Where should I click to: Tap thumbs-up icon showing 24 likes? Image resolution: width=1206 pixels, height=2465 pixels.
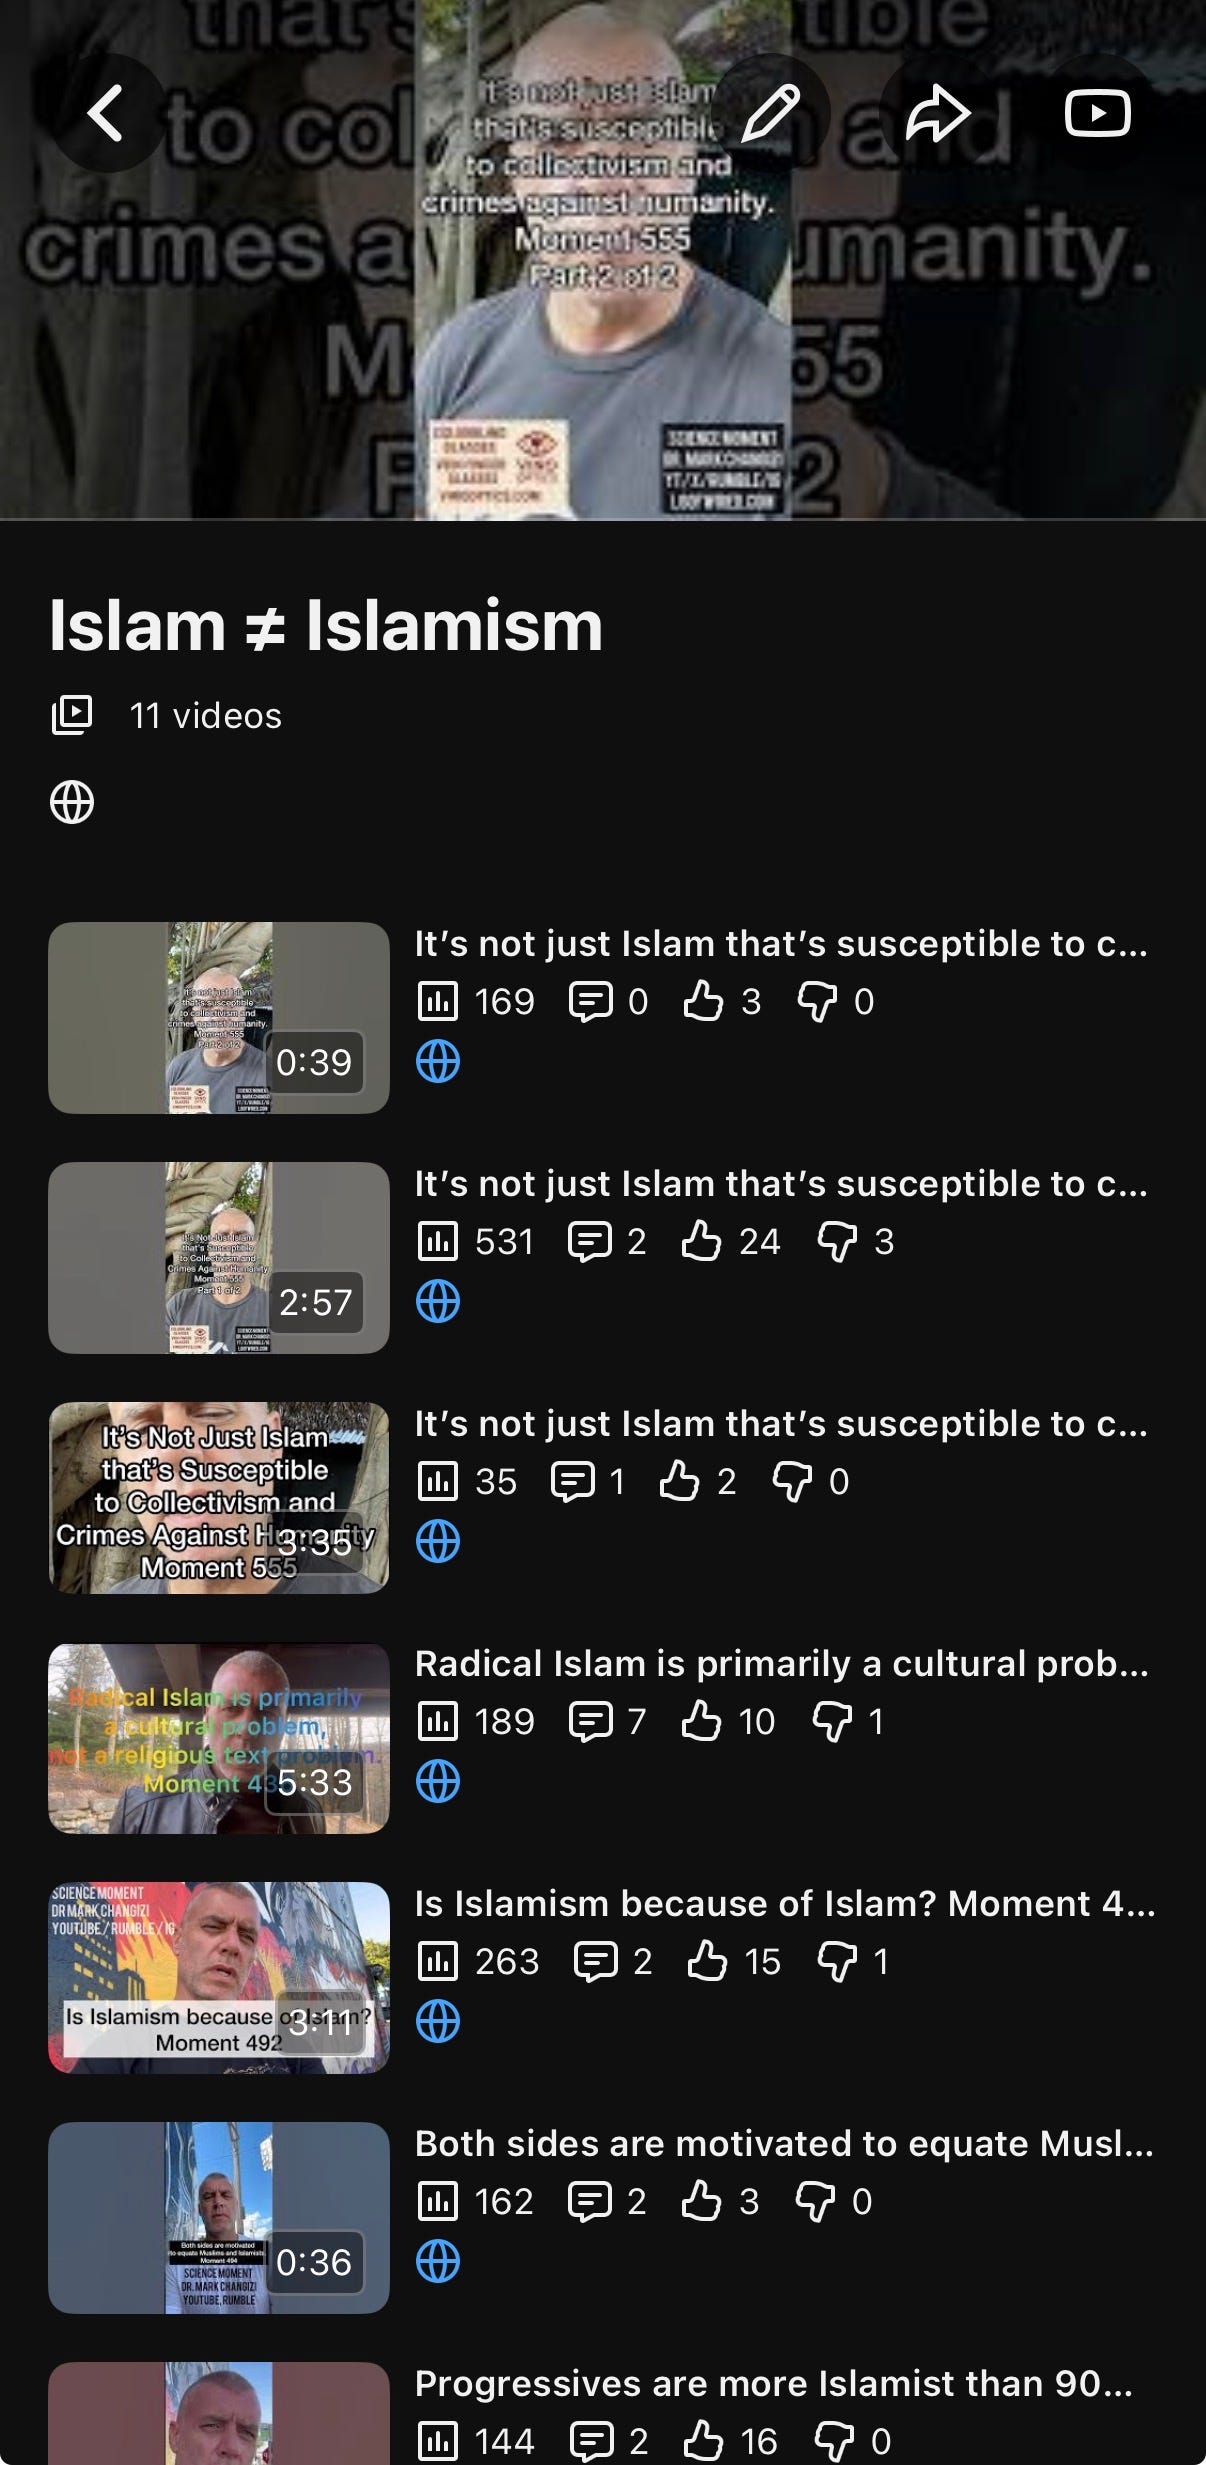(701, 1241)
